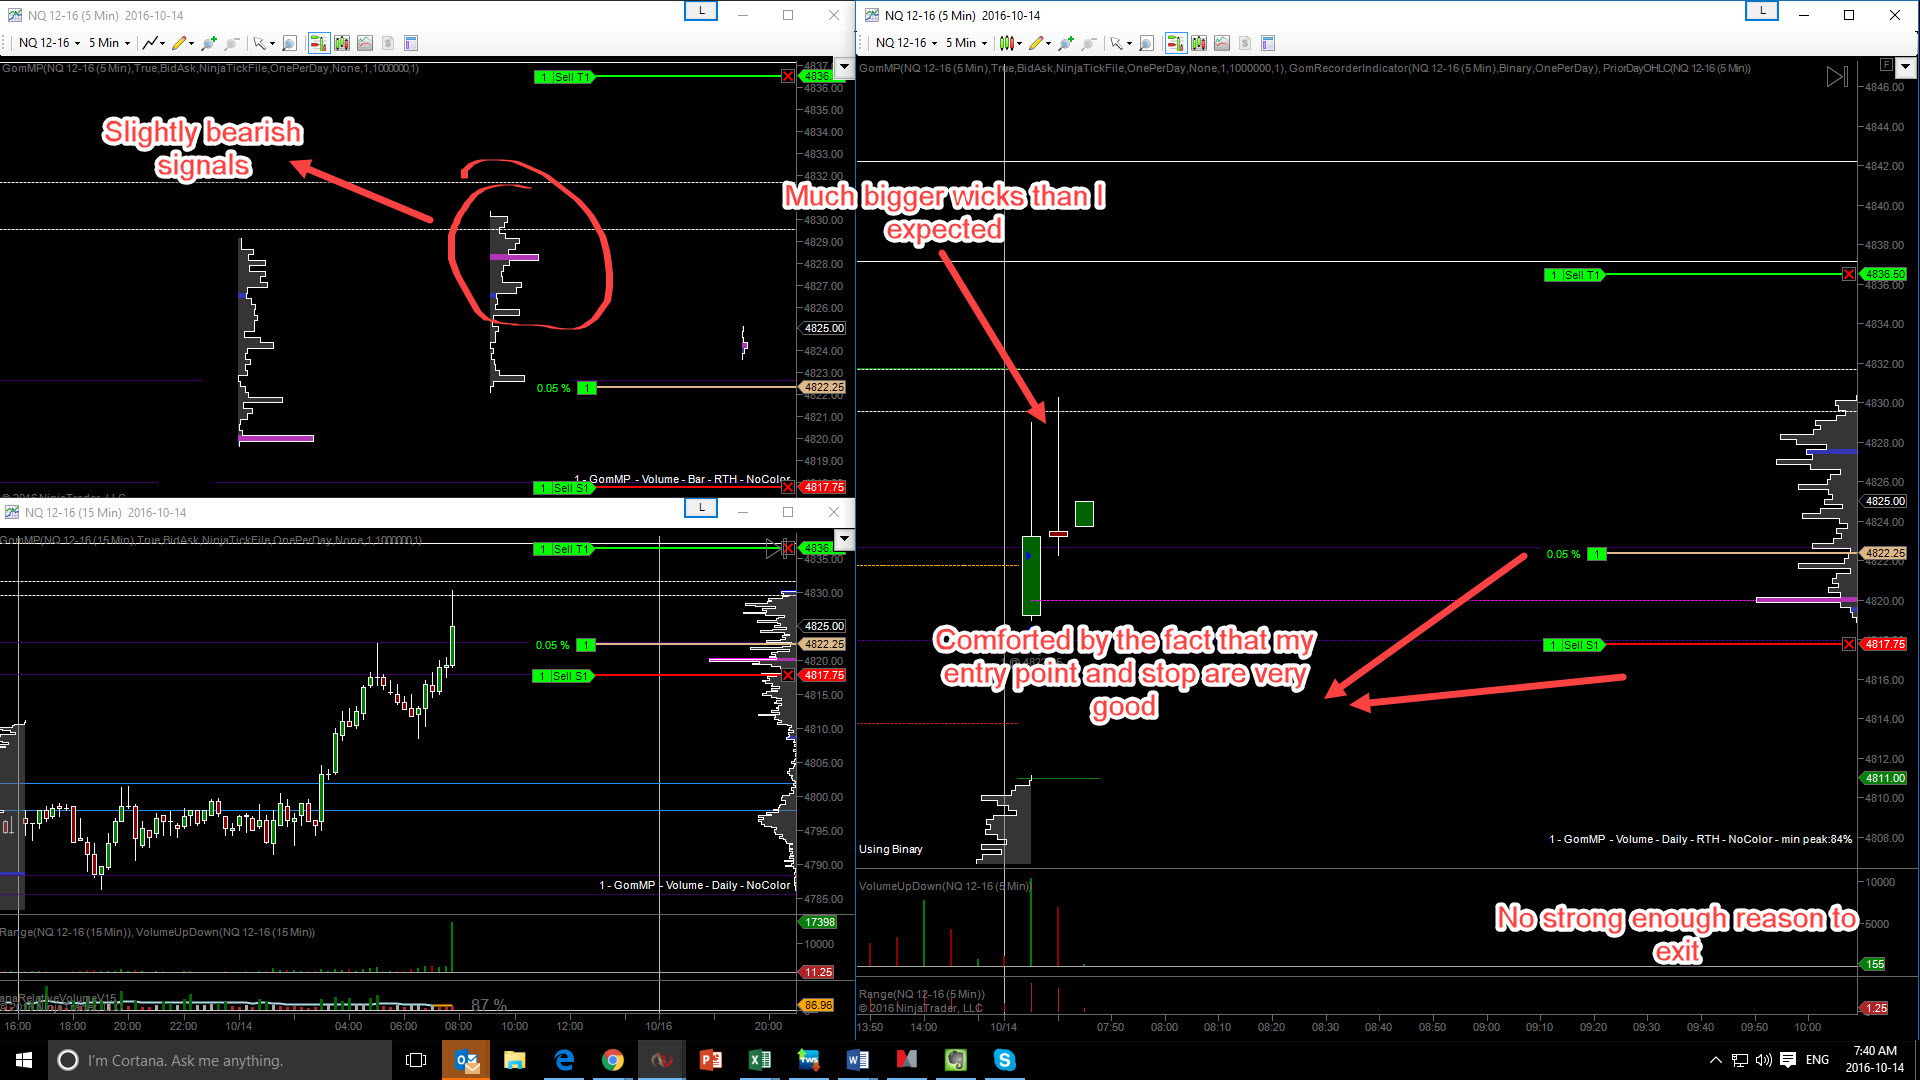Select Sell T1 order label in 15 Min chart
This screenshot has width=1920, height=1080.
(x=564, y=549)
